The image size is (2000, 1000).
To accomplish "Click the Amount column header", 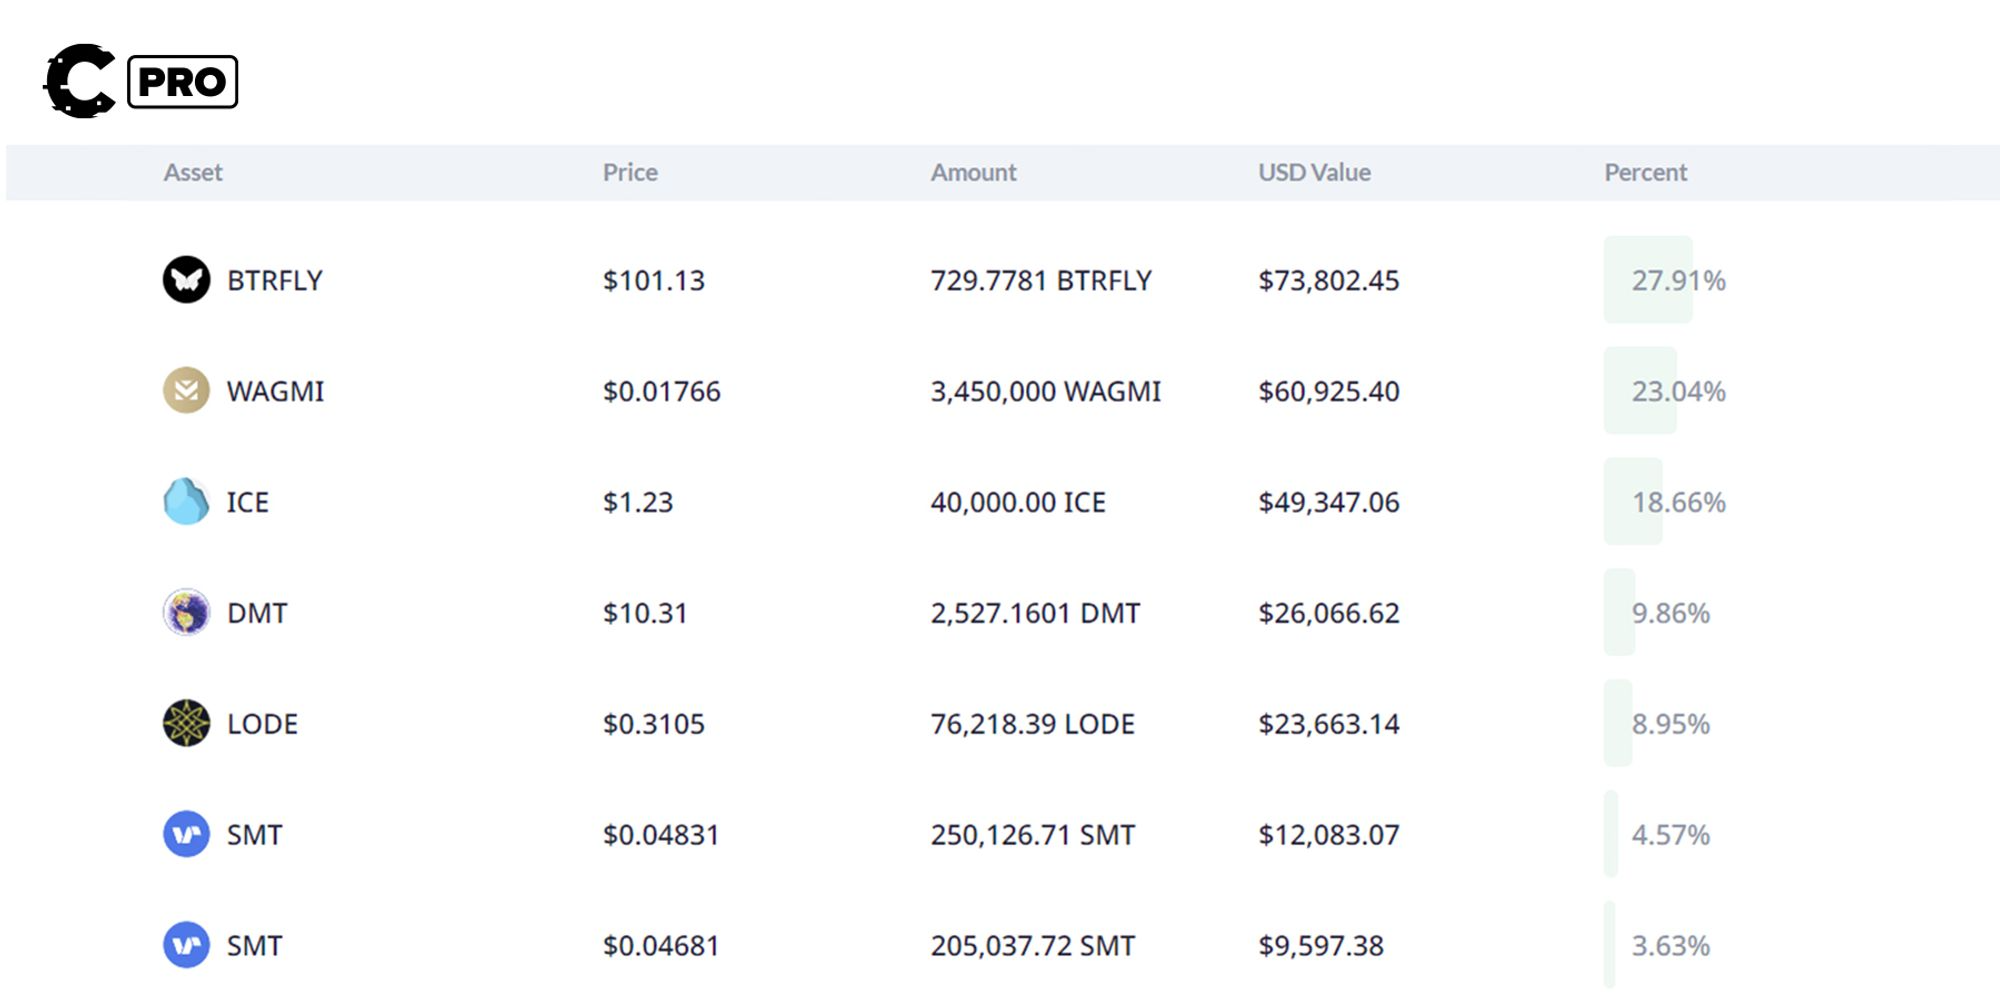I will click(x=972, y=172).
